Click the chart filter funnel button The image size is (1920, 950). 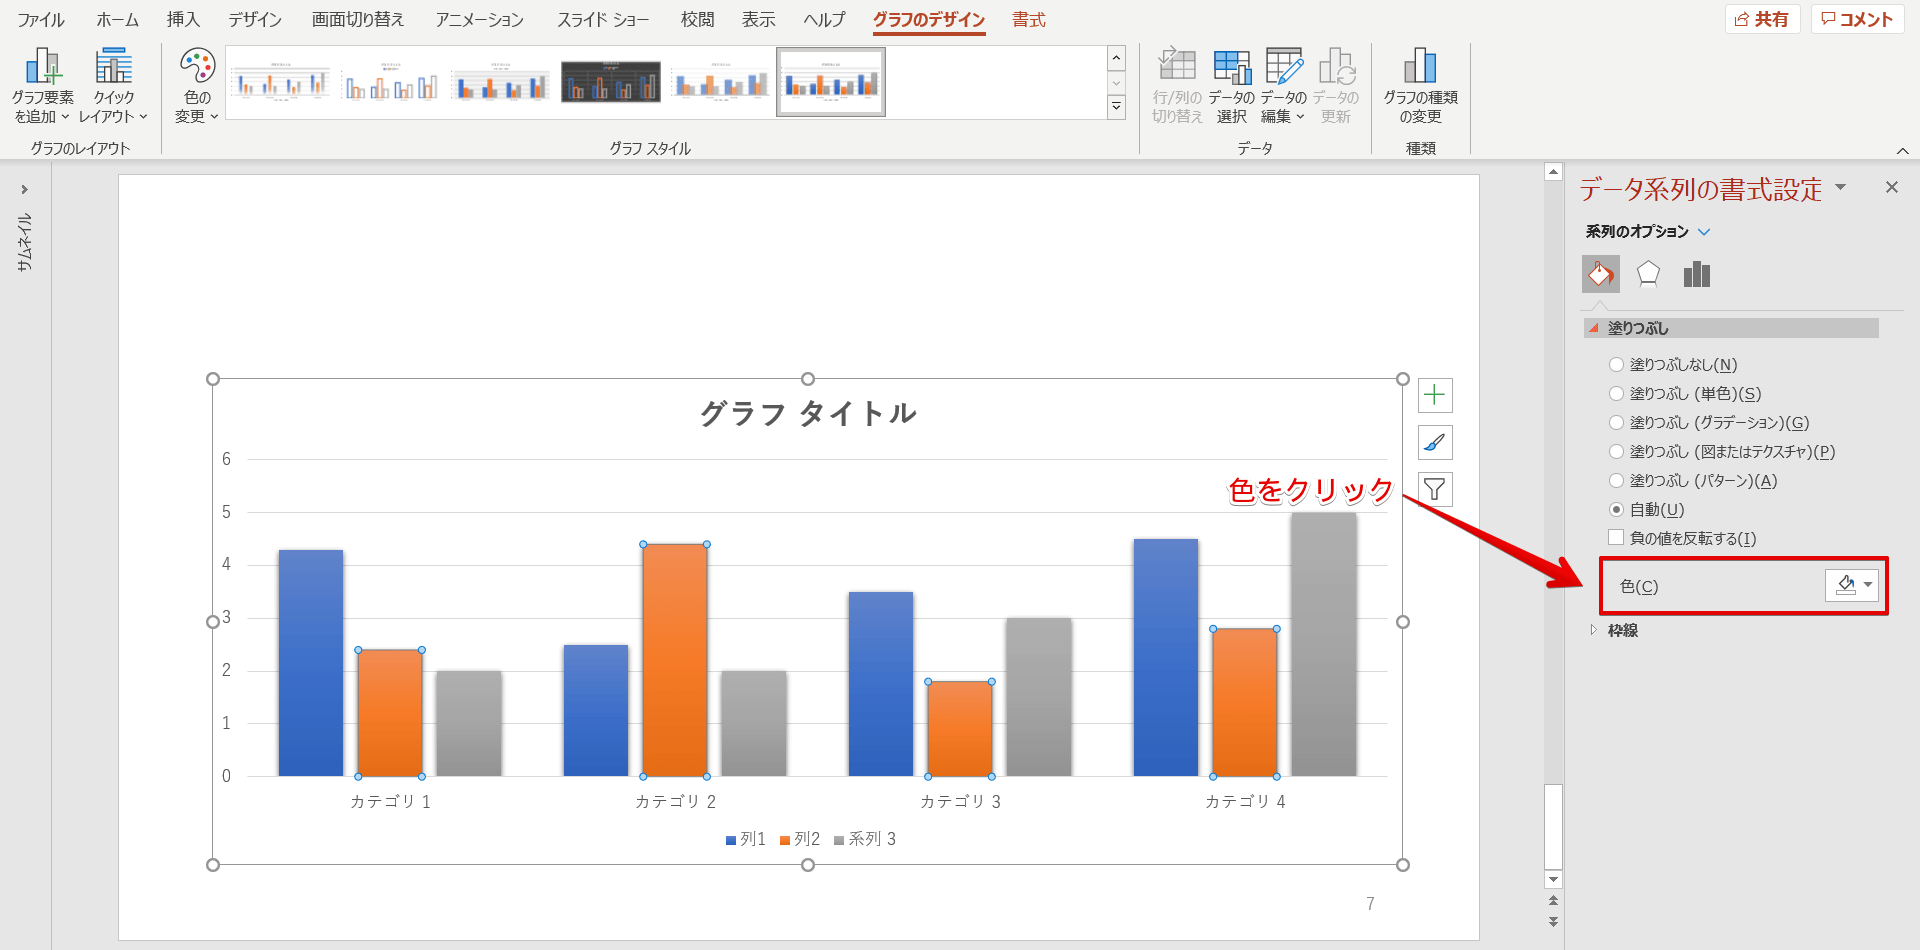1435,489
